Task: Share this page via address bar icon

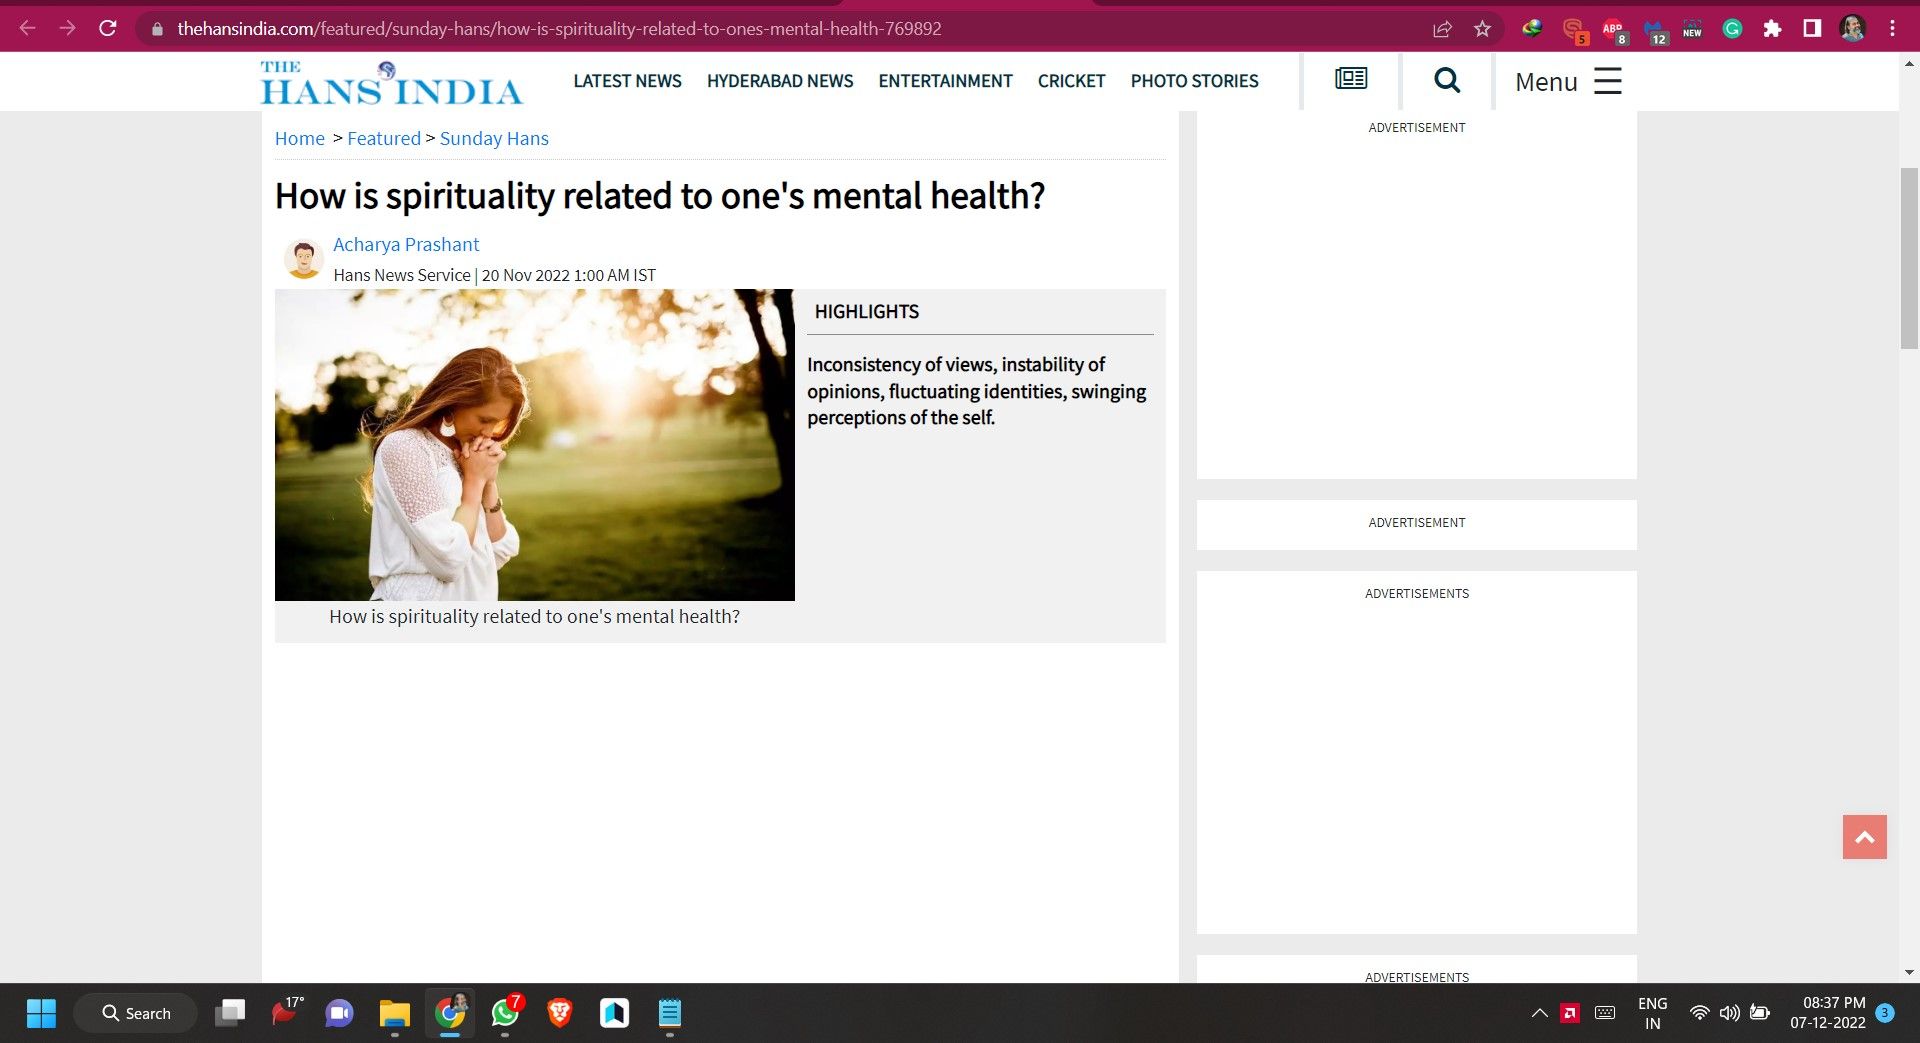Action: tap(1442, 29)
